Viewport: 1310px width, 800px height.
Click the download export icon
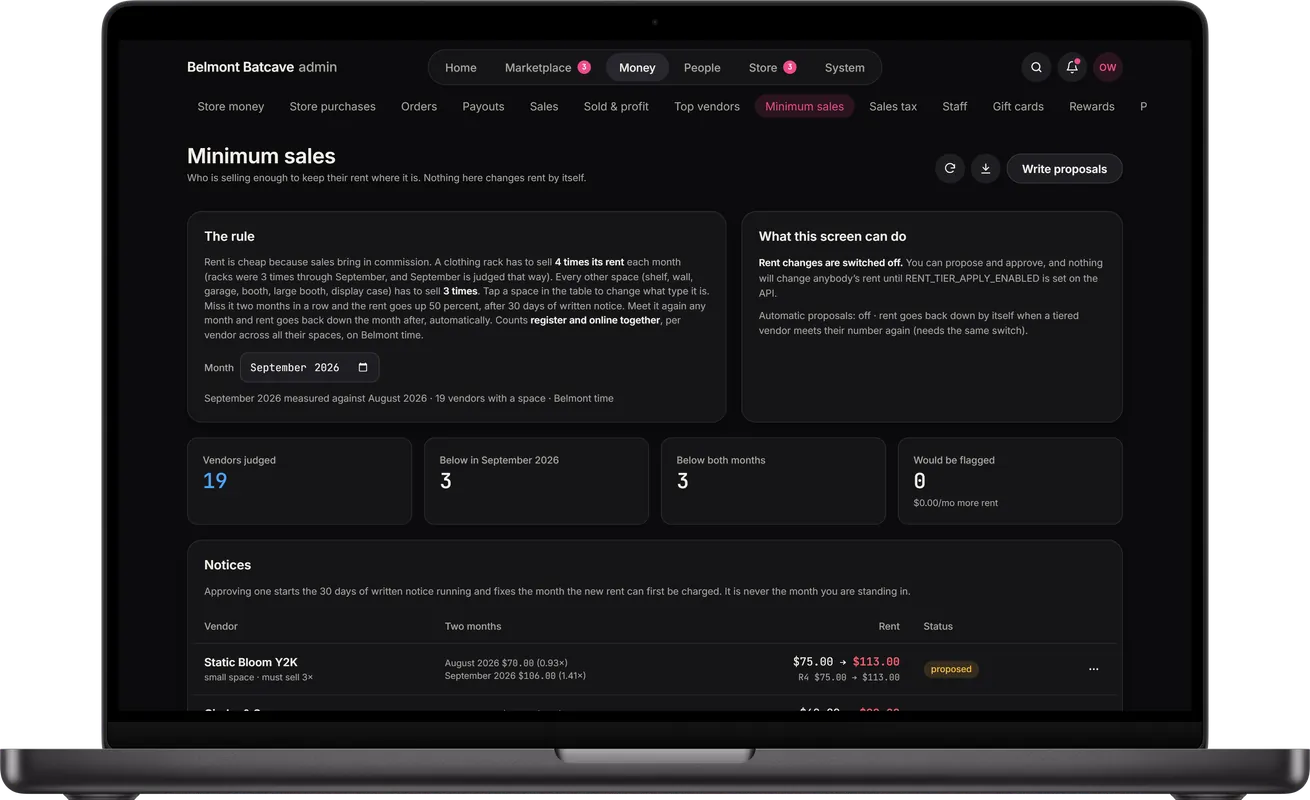coord(985,169)
